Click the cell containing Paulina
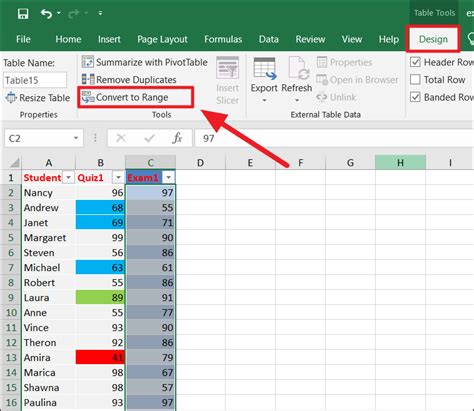474x411 pixels. pyautogui.click(x=49, y=403)
